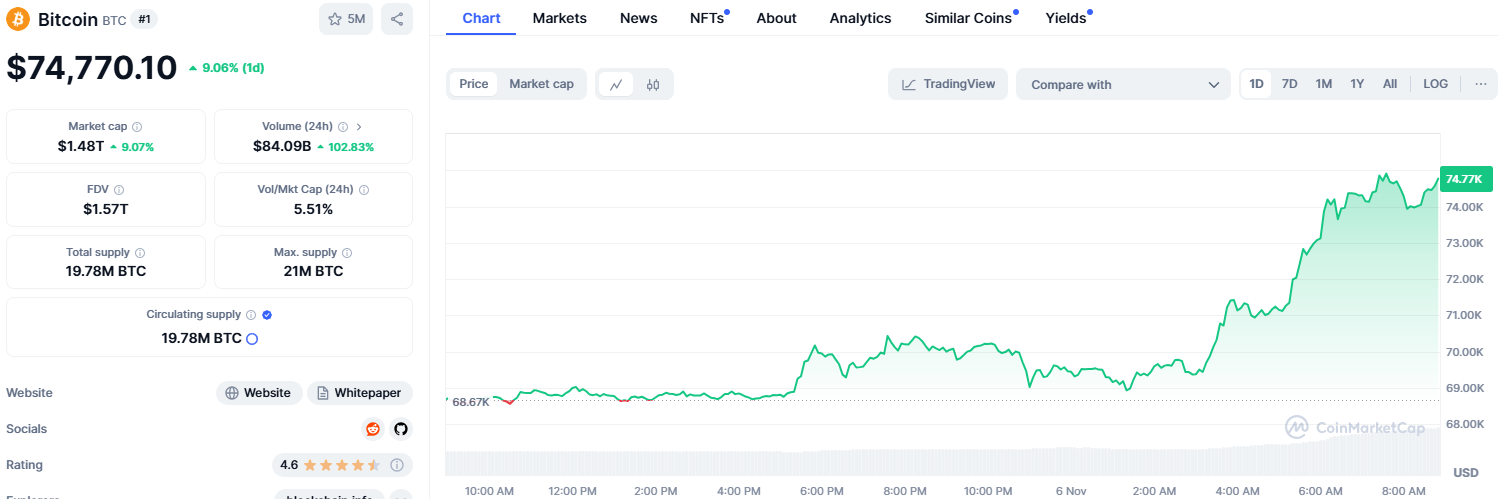
Task: Open the Bitcoin Whitepaper link
Action: coord(360,393)
